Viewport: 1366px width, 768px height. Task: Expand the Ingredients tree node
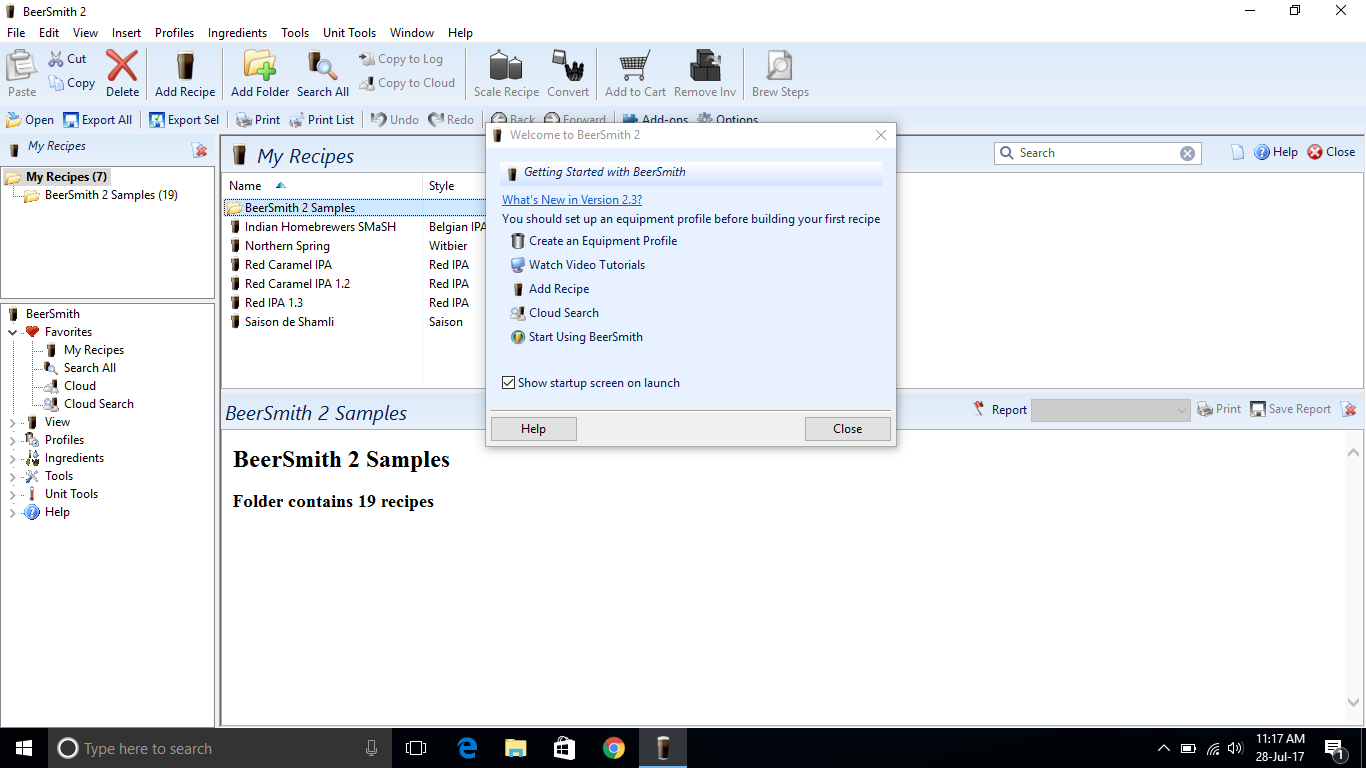(13, 458)
